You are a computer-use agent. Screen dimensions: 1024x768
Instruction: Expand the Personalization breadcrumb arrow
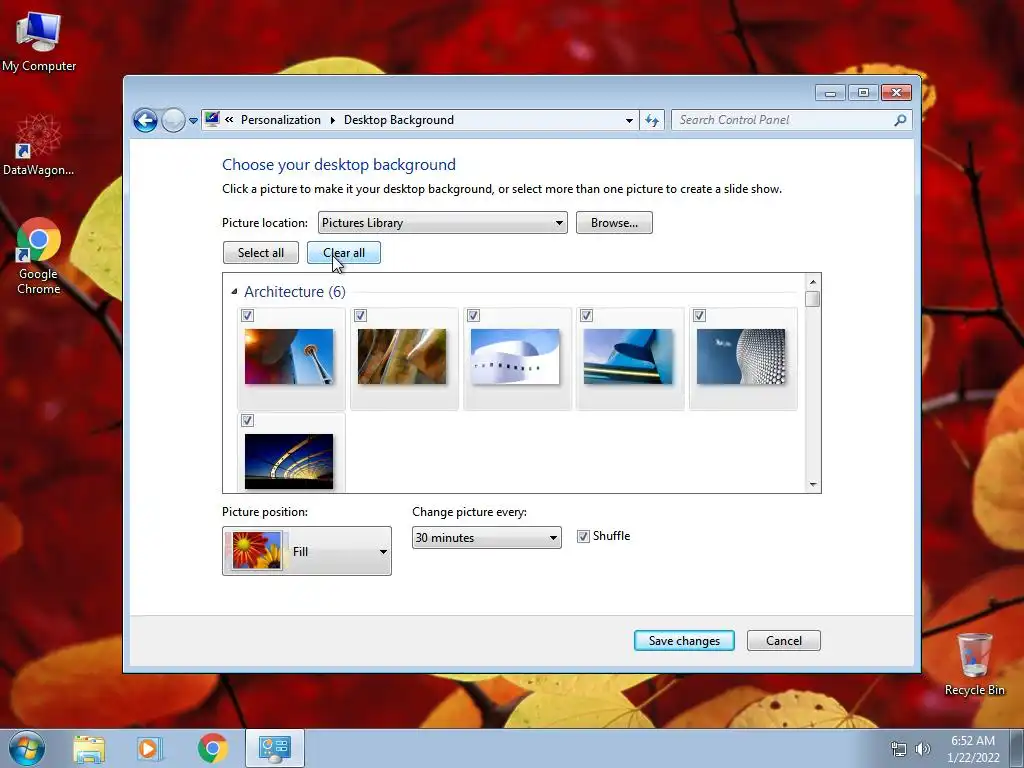pos(332,120)
